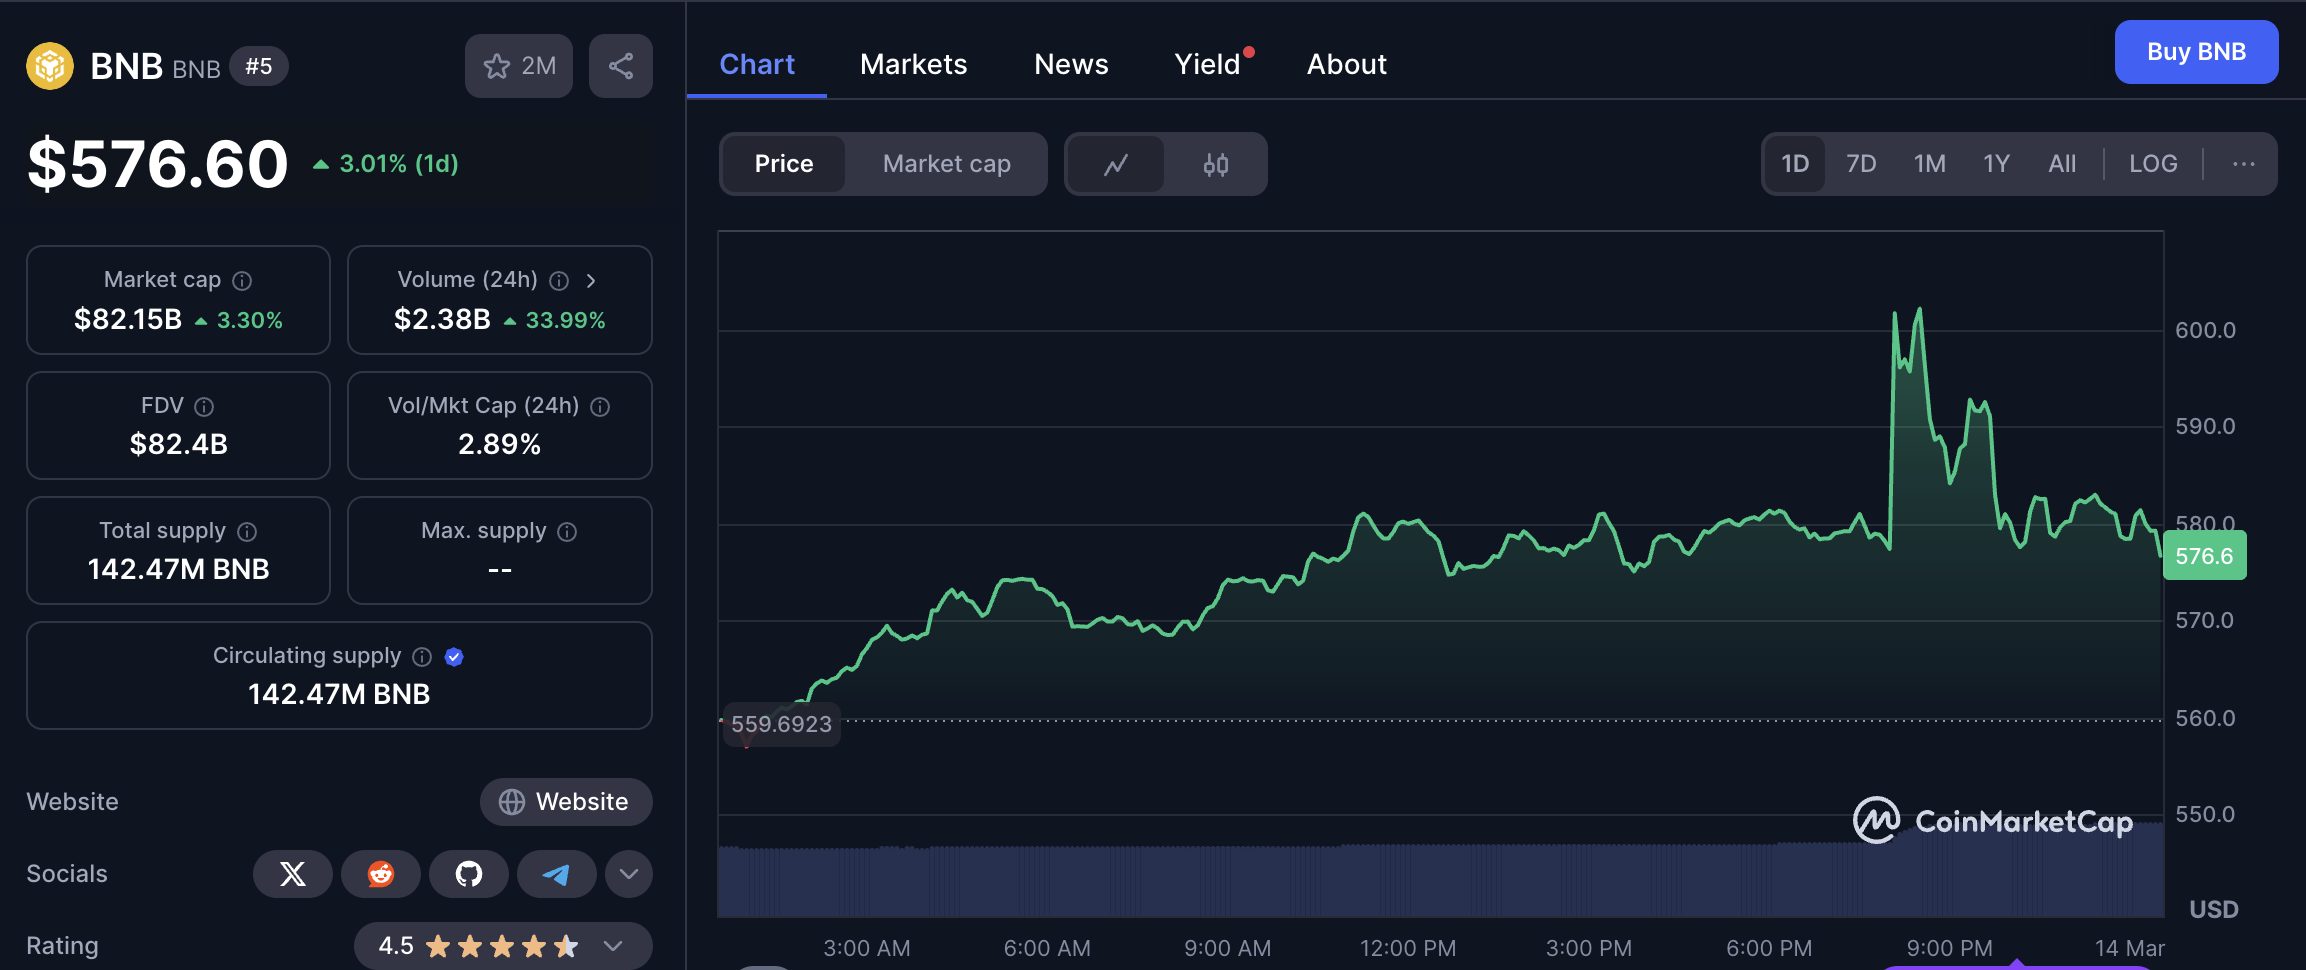Switch chart to line view

[1116, 164]
